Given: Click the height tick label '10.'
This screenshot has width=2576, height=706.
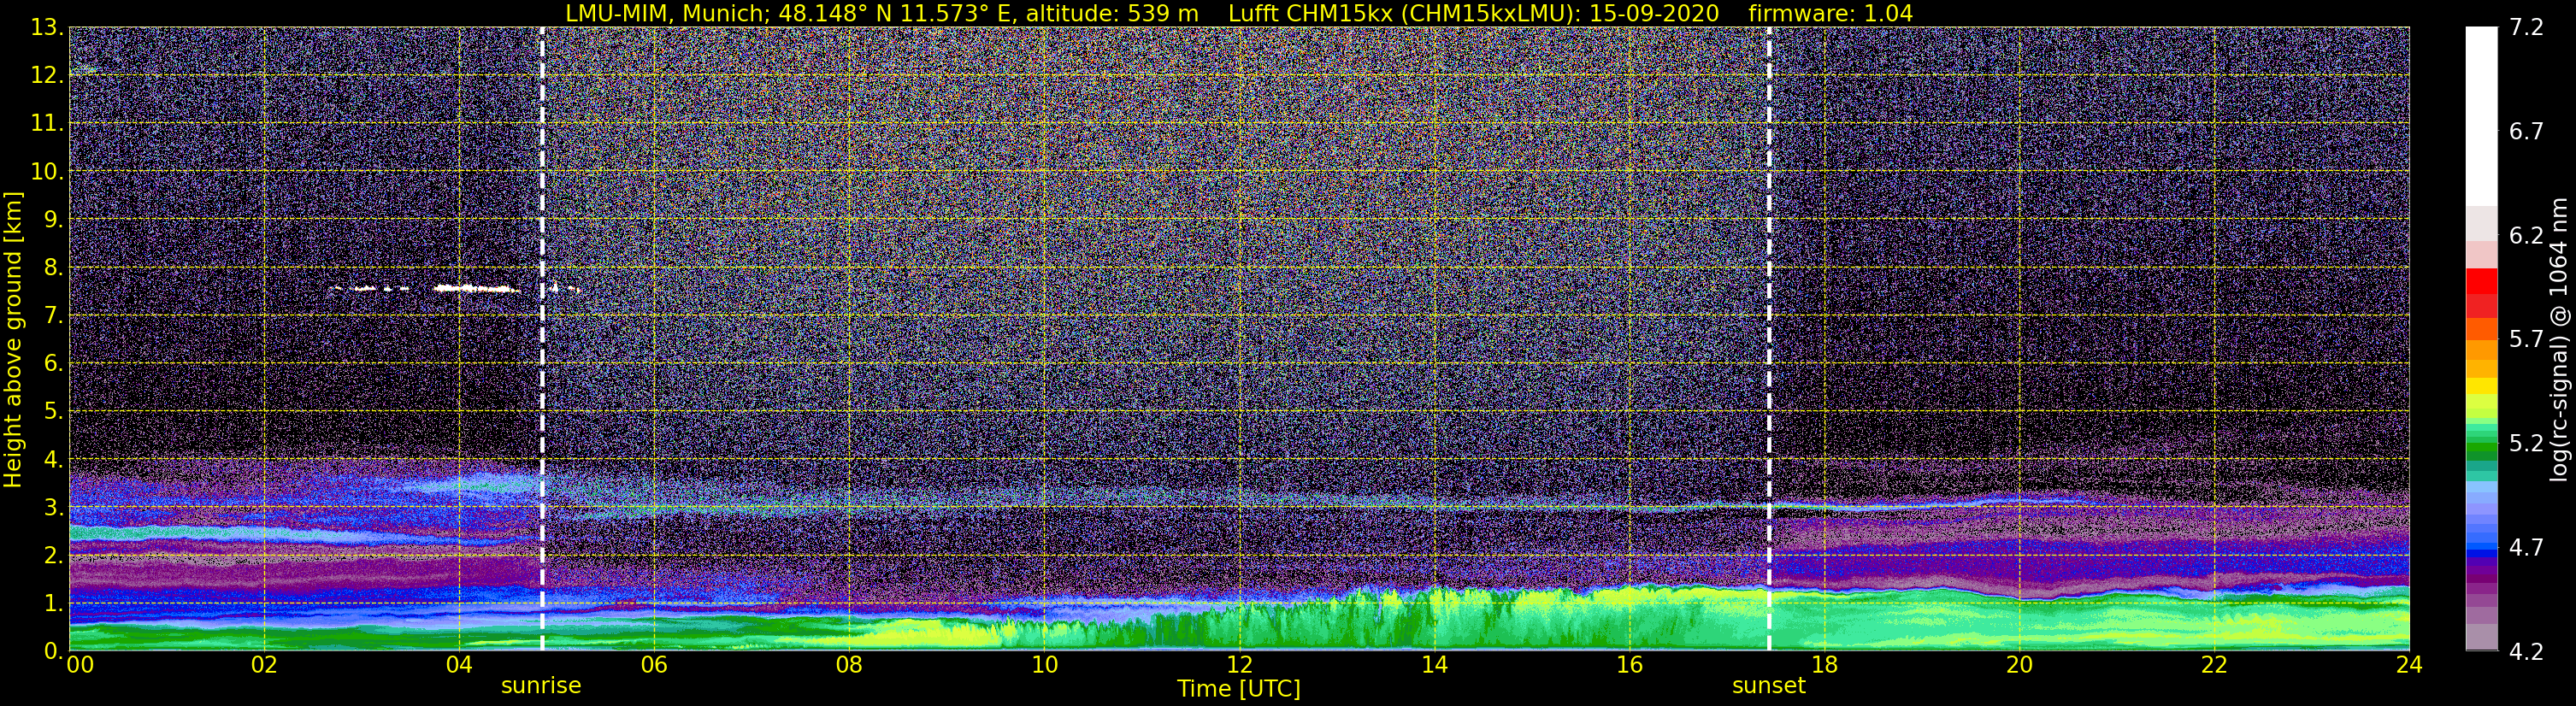Looking at the screenshot, I should (x=47, y=172).
